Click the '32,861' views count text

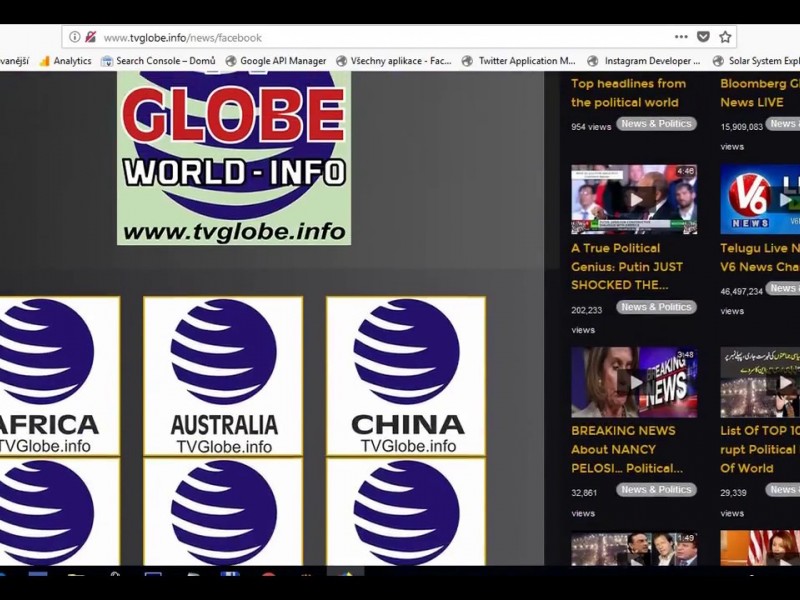tap(584, 493)
